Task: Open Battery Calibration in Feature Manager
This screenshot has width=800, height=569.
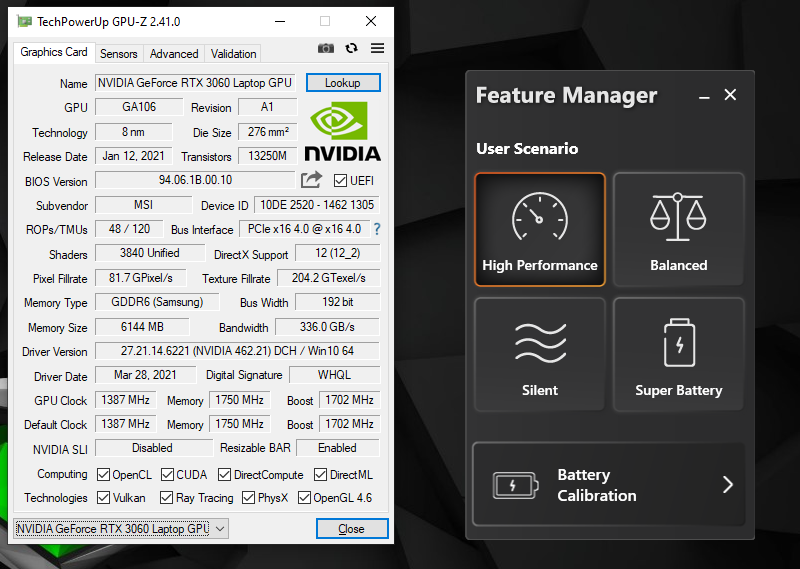Action: [x=609, y=484]
